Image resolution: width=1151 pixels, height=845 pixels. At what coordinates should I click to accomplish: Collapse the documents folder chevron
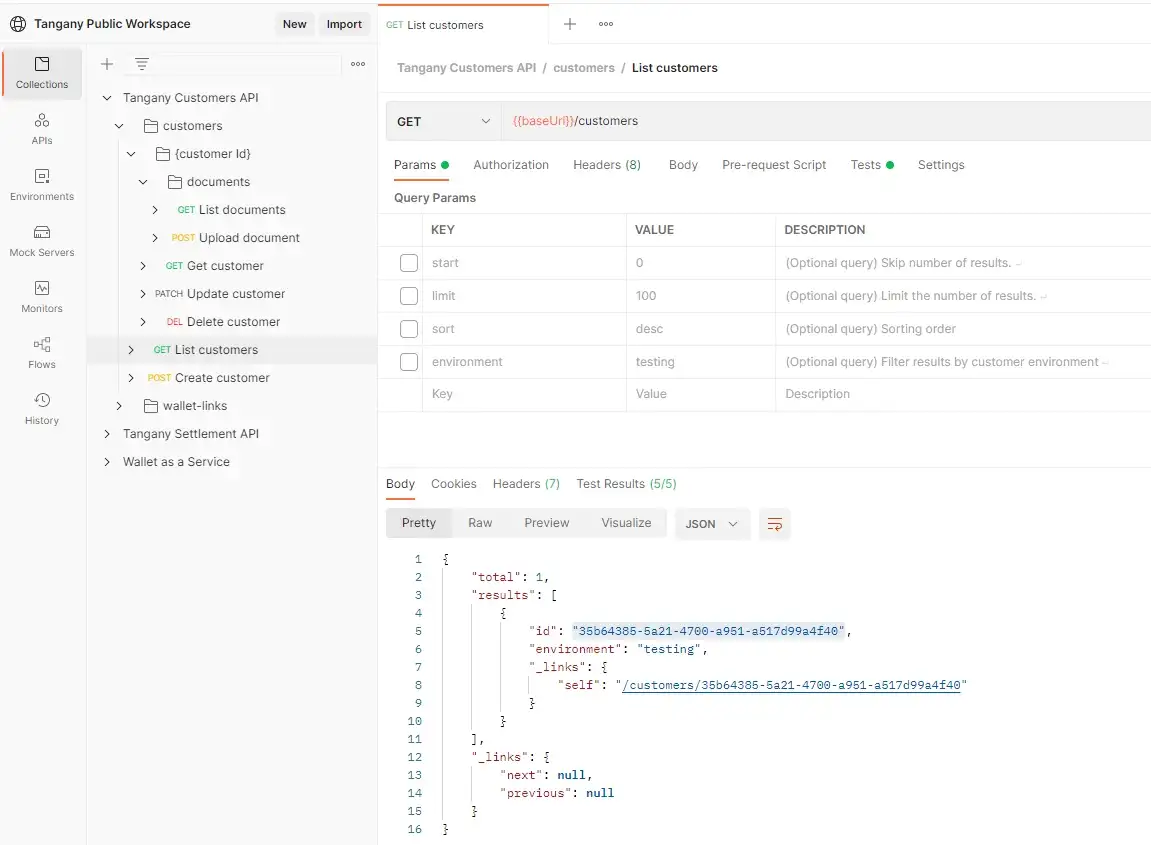[143, 182]
